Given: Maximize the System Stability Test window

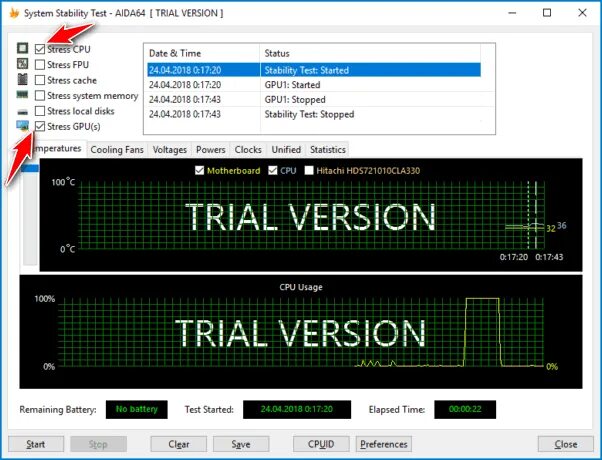Looking at the screenshot, I should point(547,13).
